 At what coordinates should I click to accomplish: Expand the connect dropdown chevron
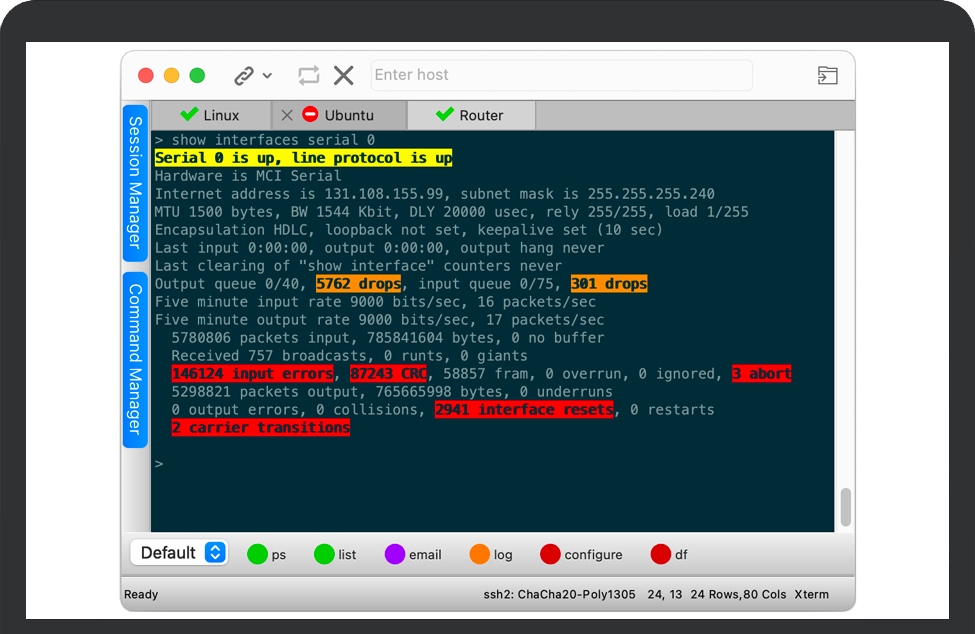pyautogui.click(x=267, y=76)
